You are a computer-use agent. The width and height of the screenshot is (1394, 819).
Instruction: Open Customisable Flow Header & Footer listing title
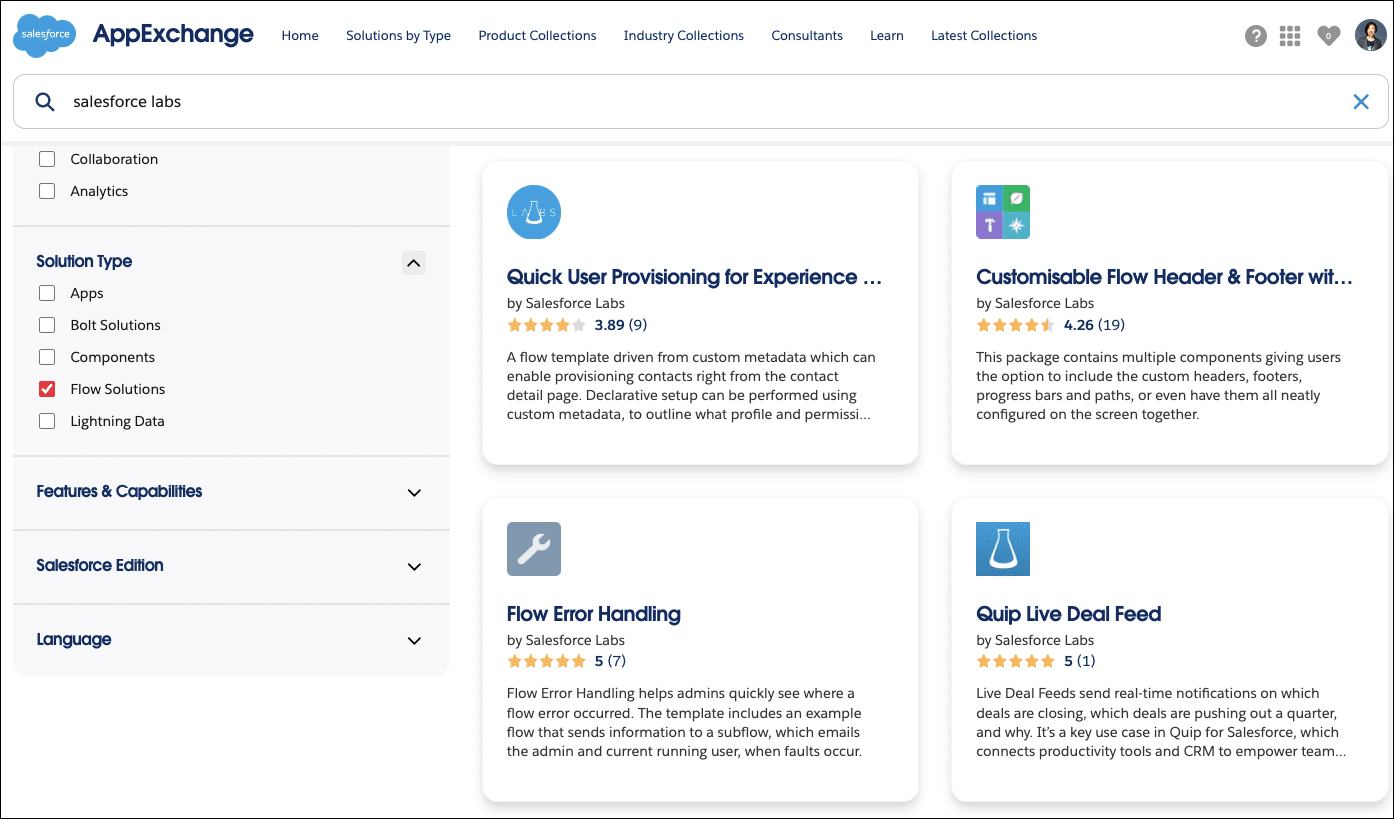[1164, 277]
